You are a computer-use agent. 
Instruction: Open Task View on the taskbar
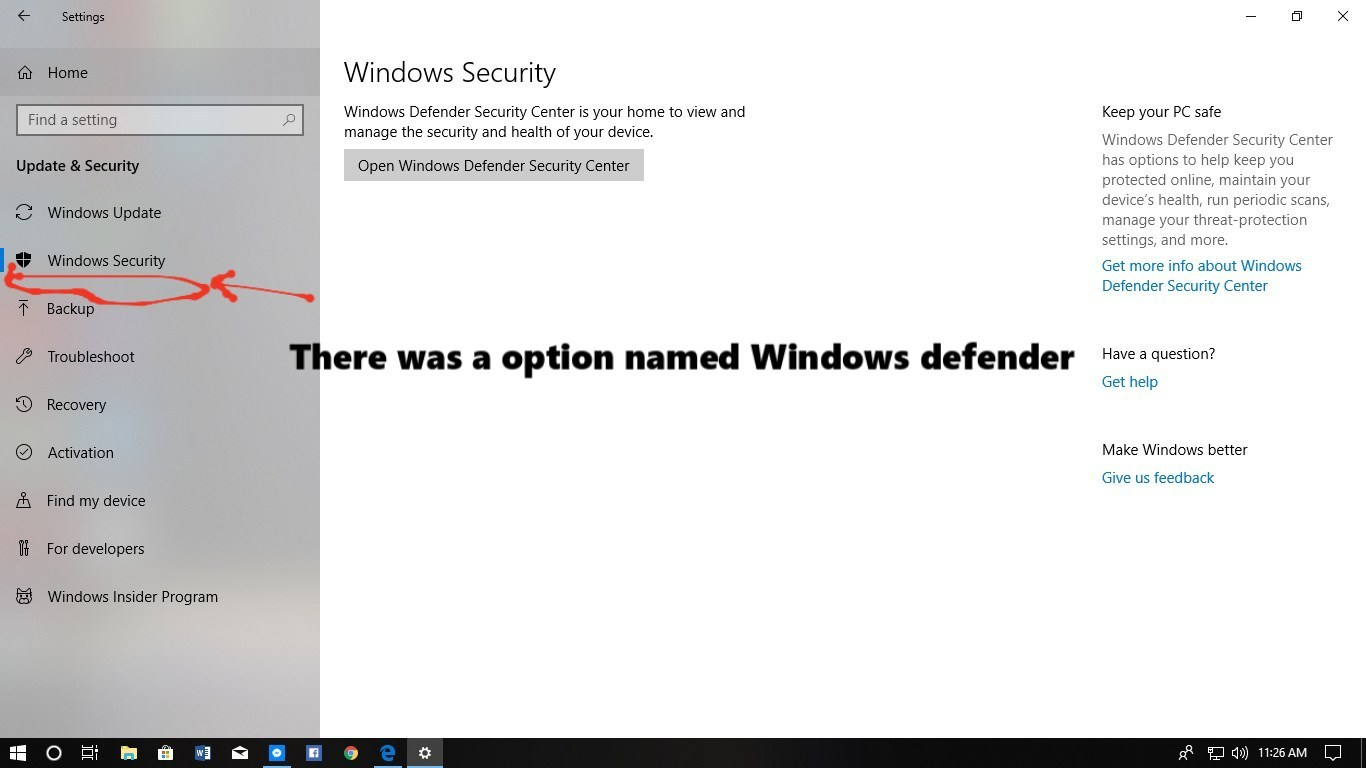click(x=90, y=753)
